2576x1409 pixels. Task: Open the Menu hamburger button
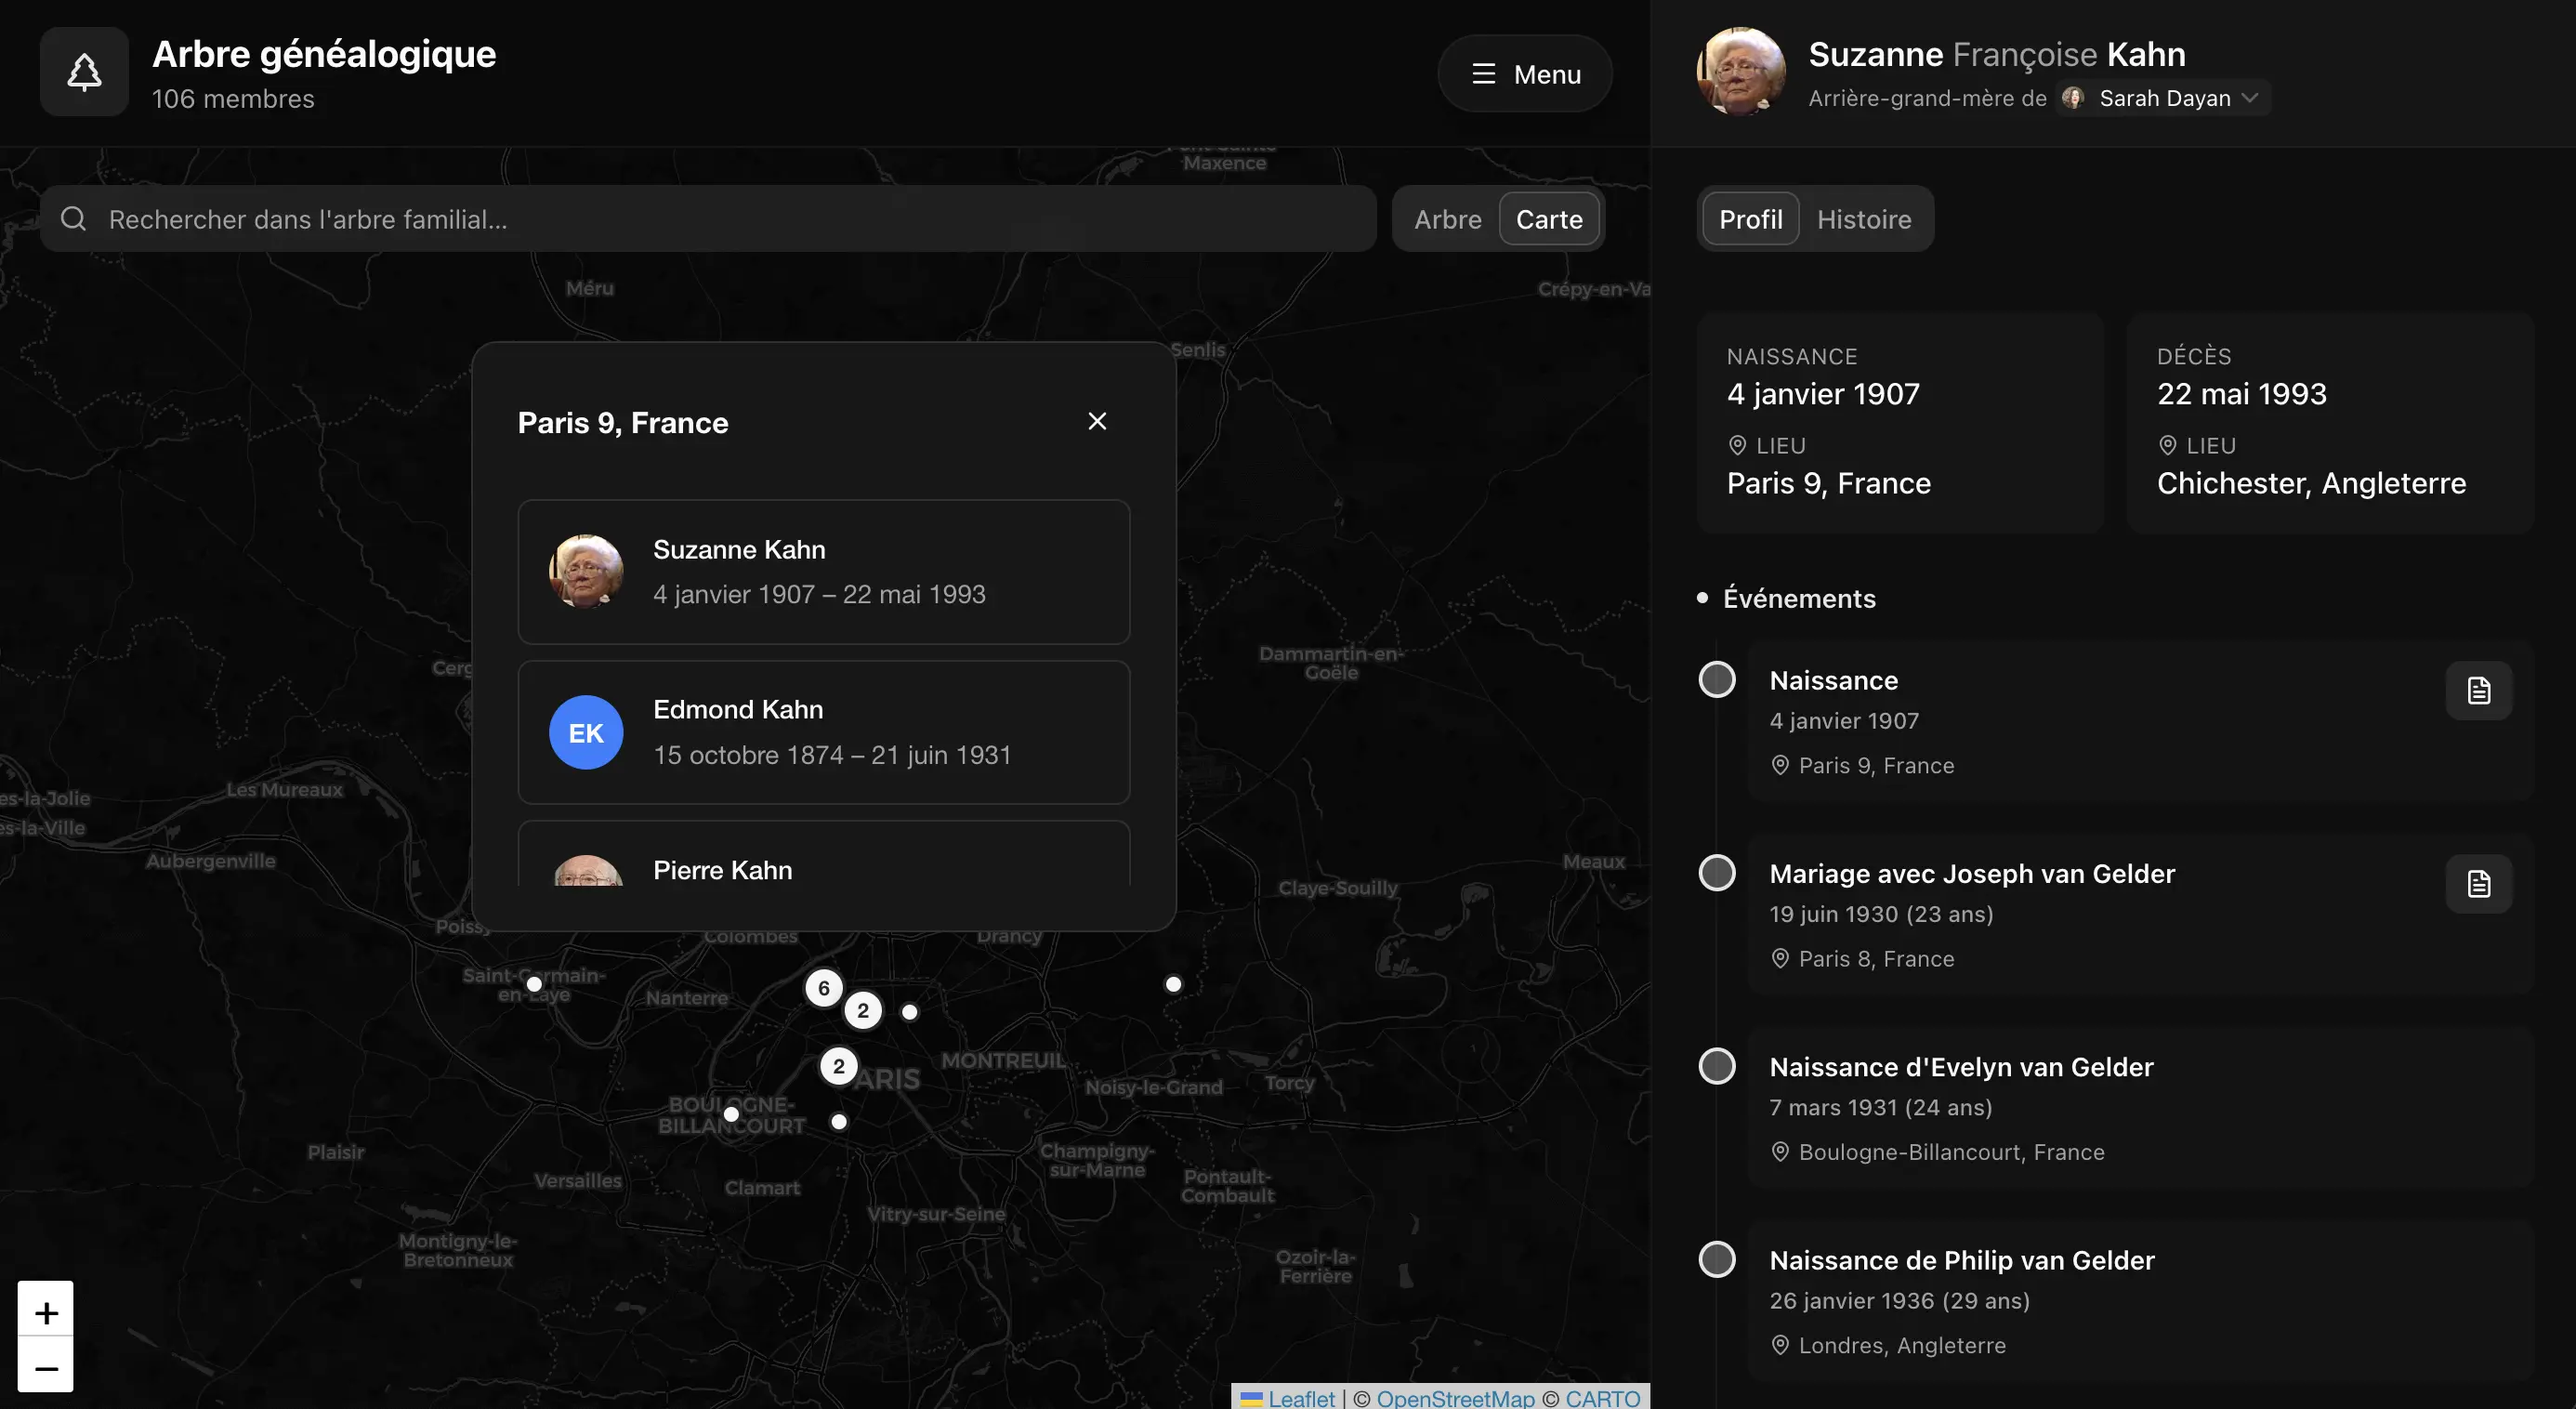(1525, 74)
